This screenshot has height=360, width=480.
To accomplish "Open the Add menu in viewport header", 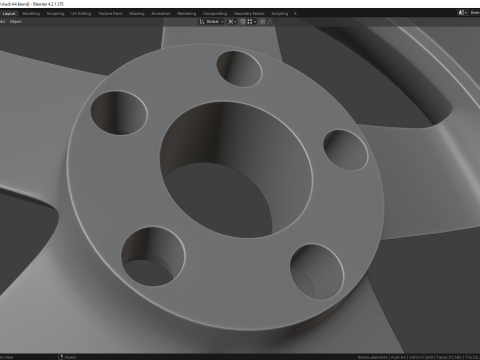I will 2,22.
